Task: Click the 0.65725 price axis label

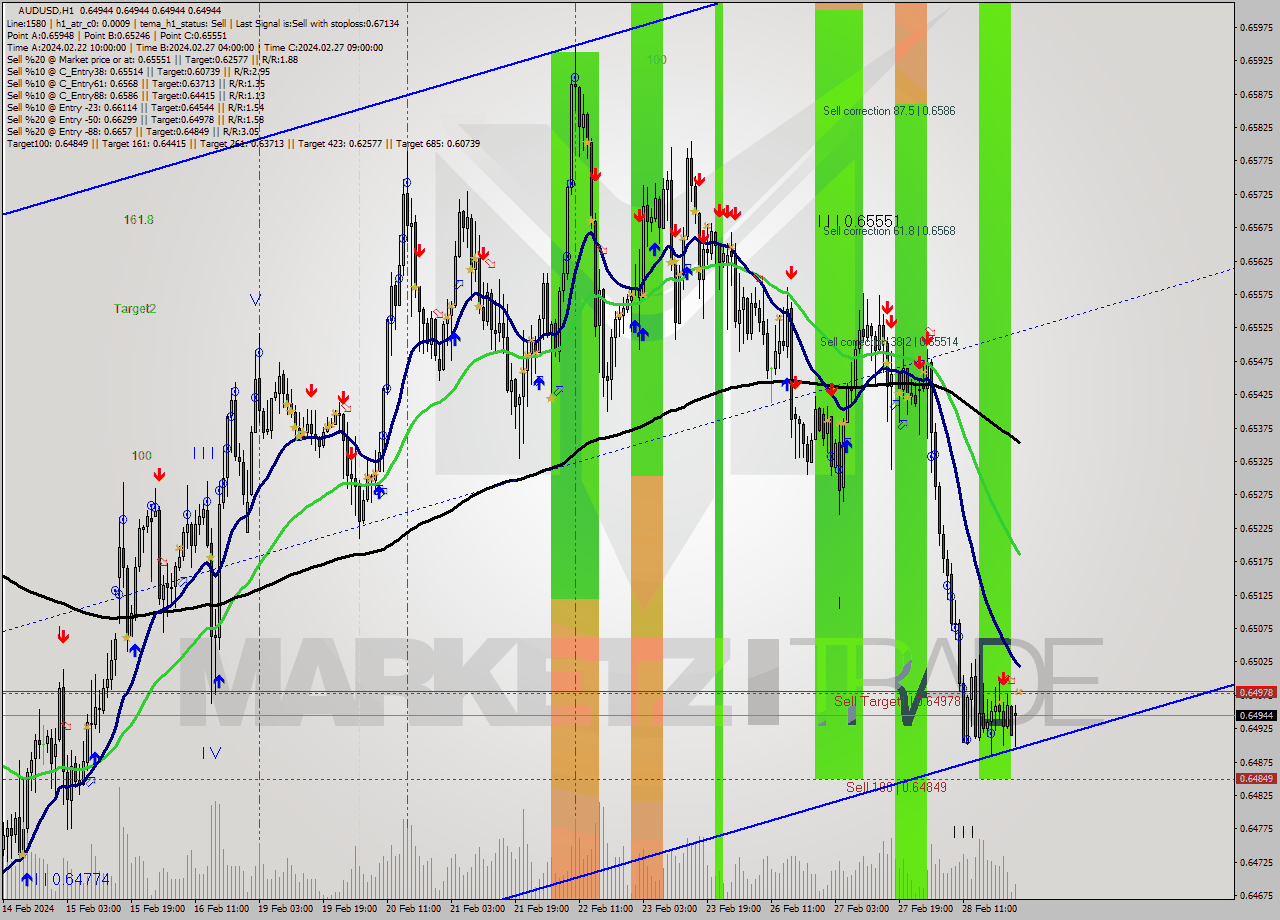Action: (1256, 194)
